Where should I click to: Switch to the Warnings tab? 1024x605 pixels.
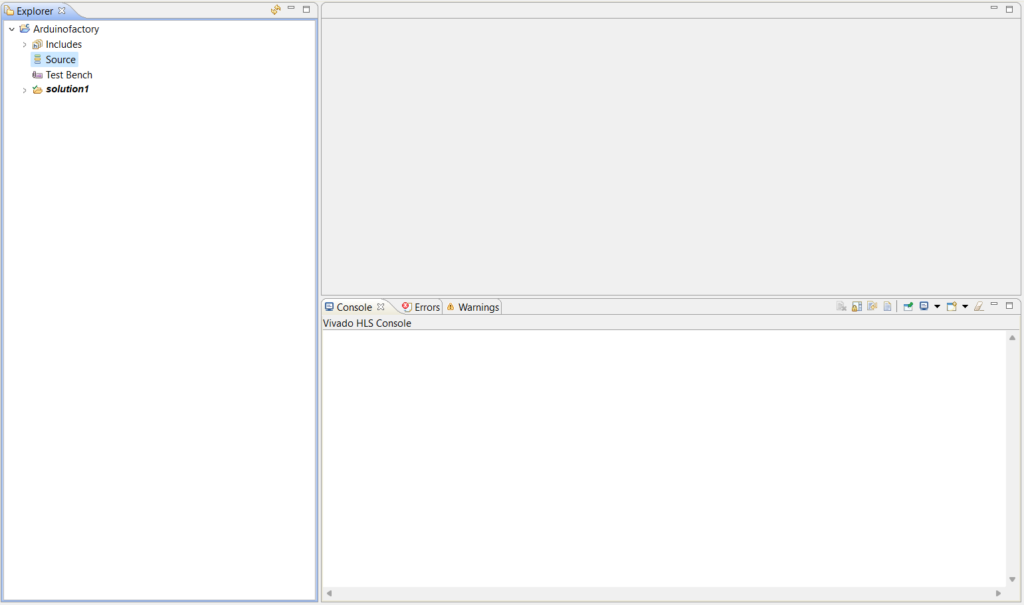click(477, 307)
